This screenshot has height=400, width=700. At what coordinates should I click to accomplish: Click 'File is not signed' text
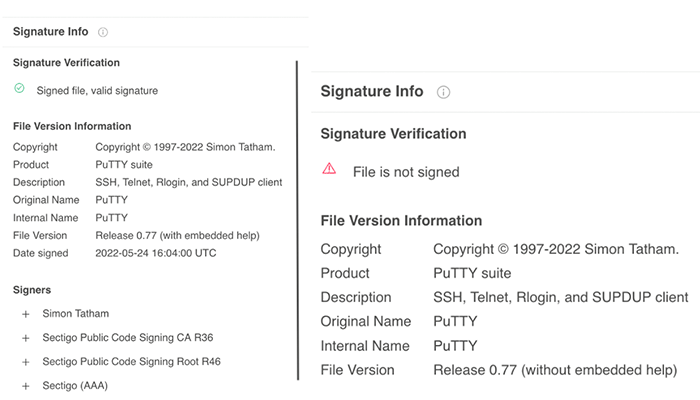click(x=406, y=172)
